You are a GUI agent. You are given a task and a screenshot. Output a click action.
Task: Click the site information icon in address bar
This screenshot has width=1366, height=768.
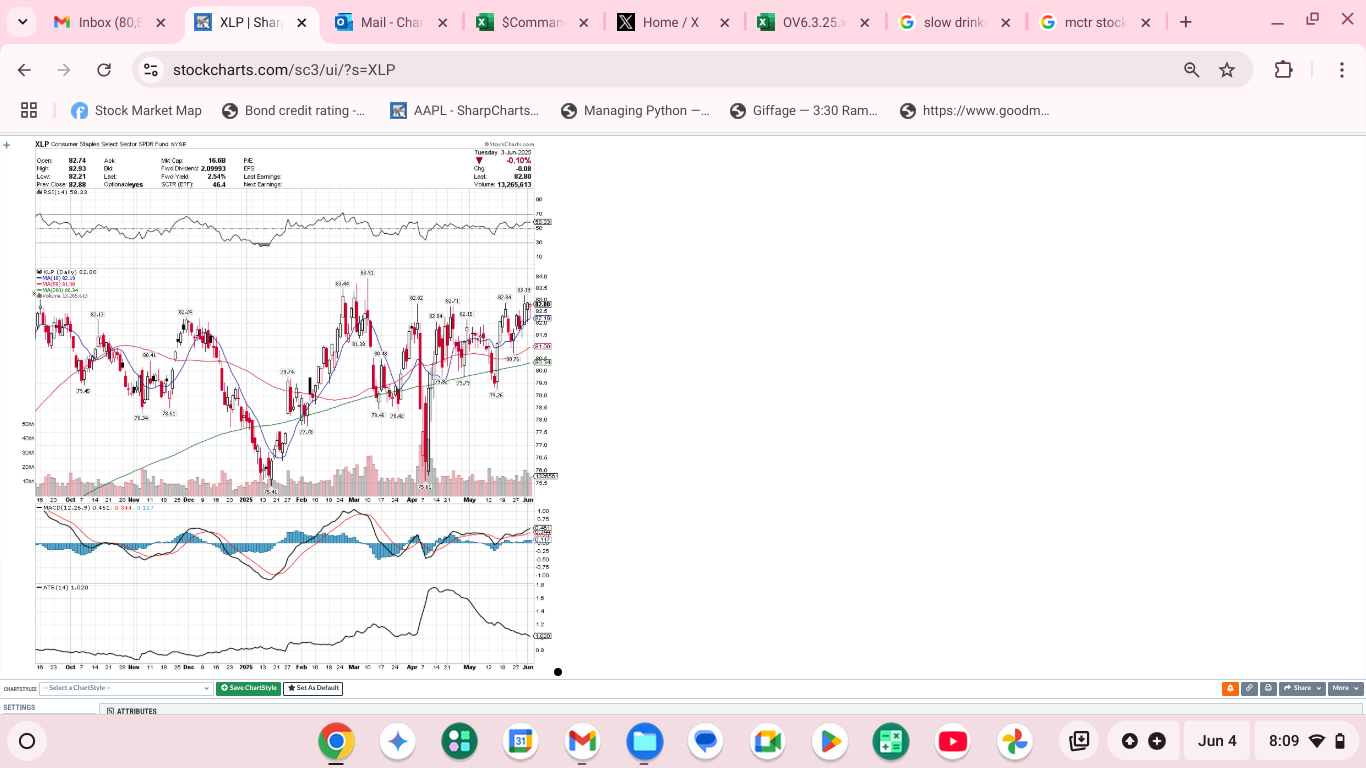(151, 70)
